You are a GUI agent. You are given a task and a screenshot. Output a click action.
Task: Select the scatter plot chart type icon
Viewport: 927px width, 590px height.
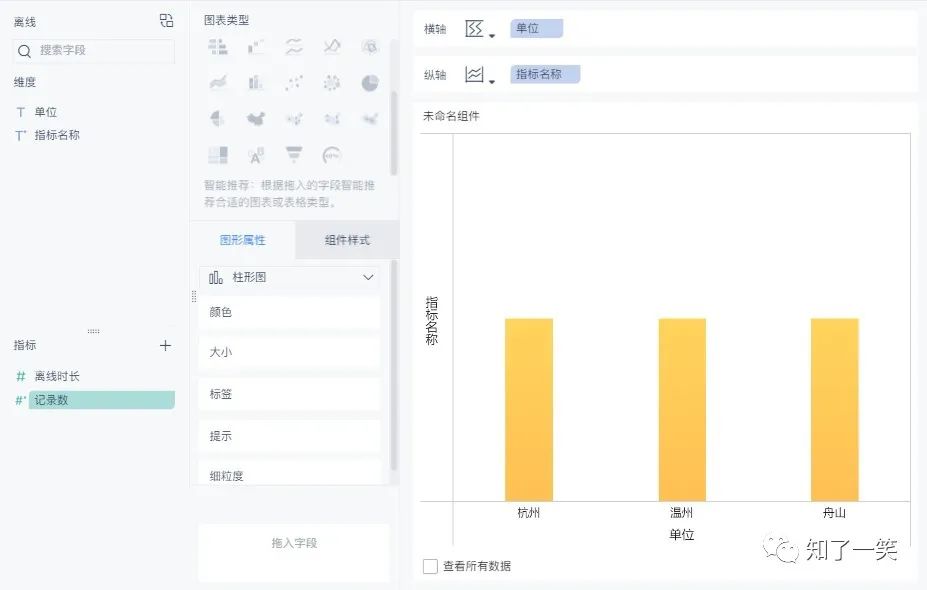(294, 82)
